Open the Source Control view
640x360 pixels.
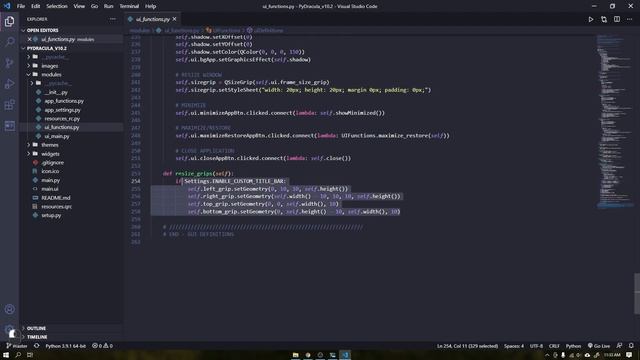click(9, 63)
